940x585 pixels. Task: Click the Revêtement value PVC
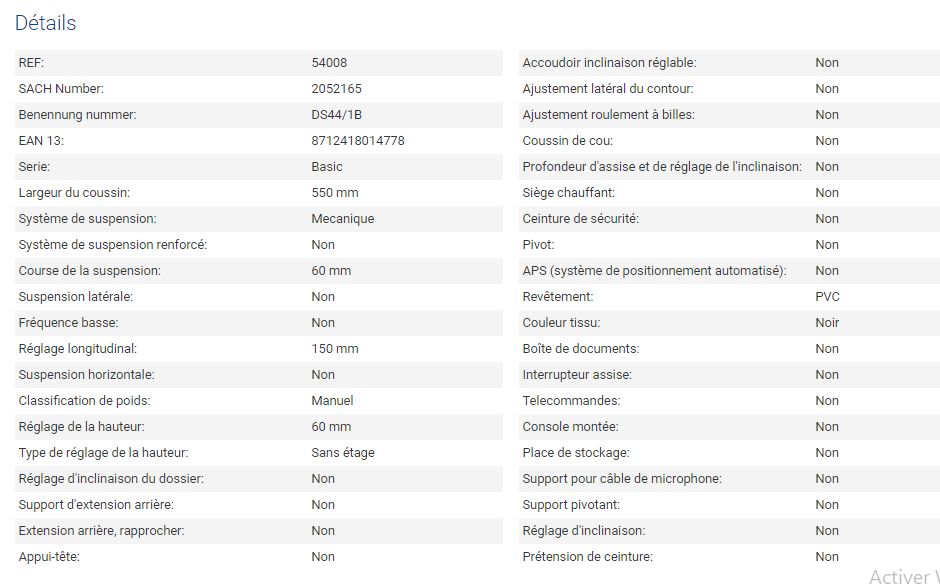(827, 297)
